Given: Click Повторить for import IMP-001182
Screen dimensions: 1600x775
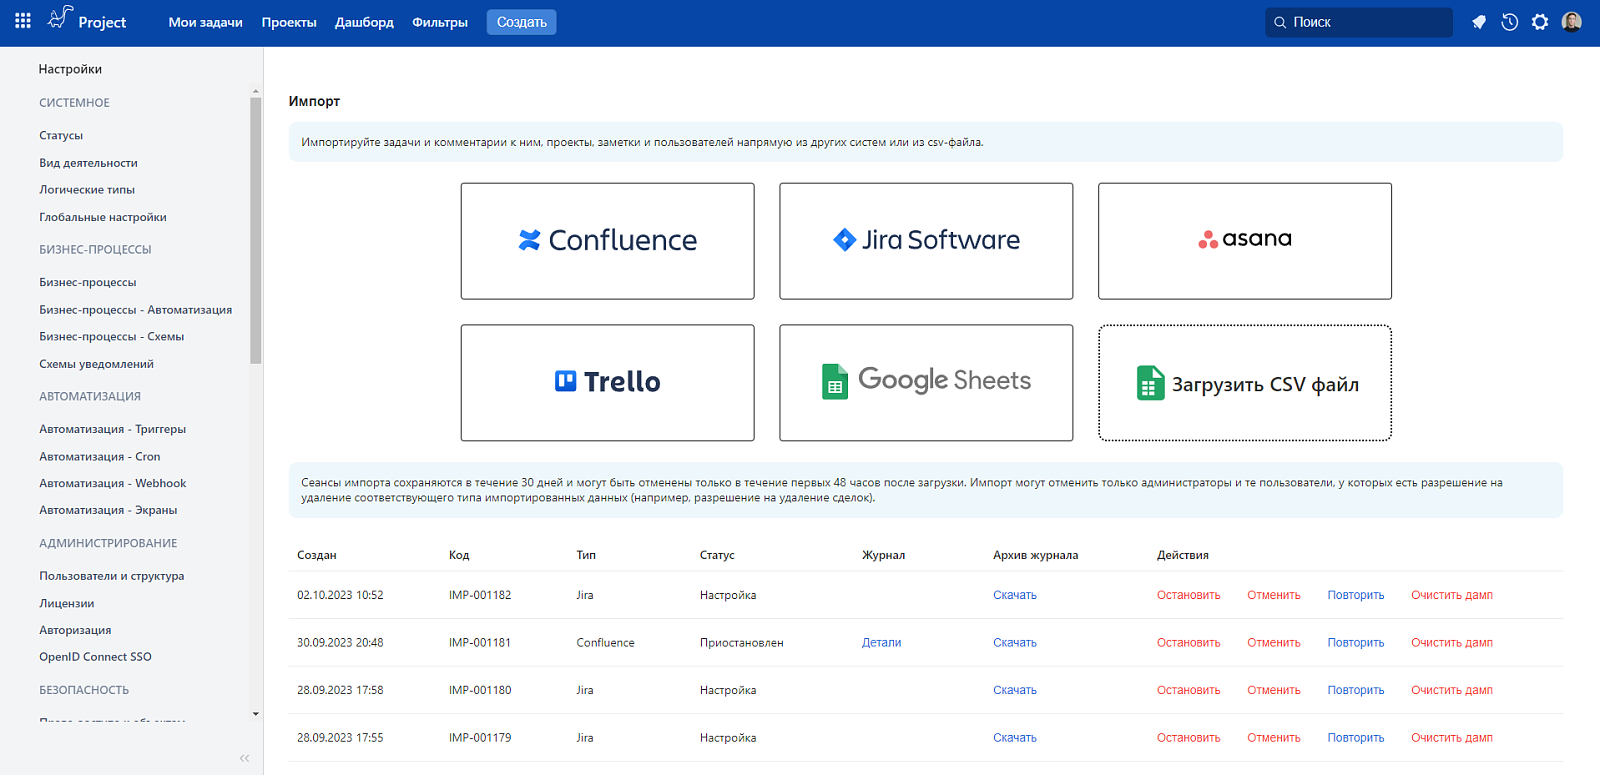Looking at the screenshot, I should point(1356,595).
